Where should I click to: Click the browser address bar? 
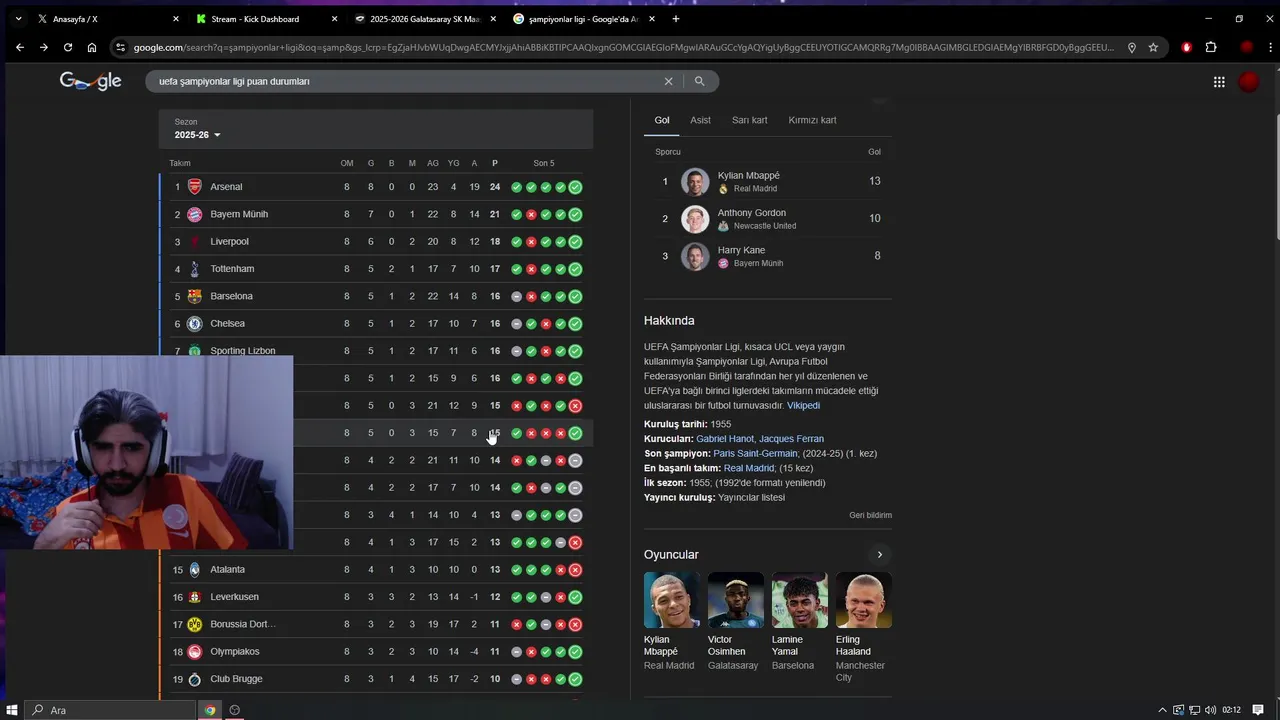click(620, 47)
